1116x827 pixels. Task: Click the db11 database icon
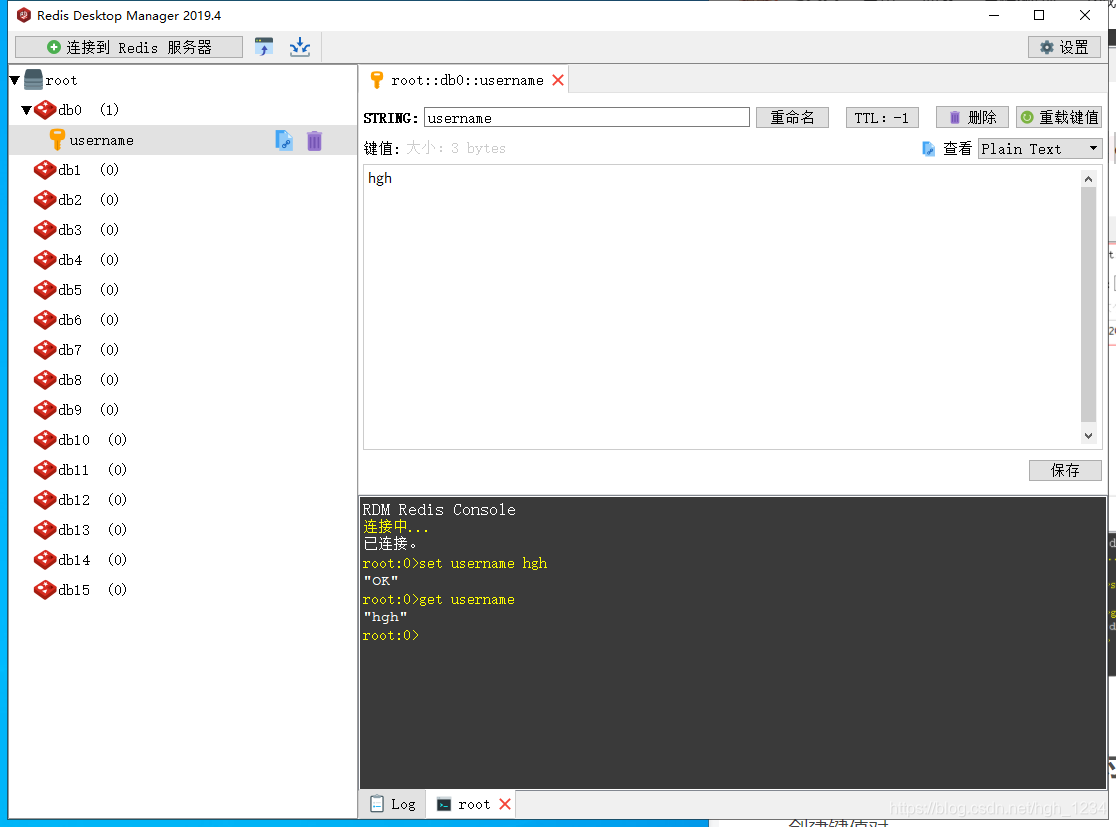45,470
